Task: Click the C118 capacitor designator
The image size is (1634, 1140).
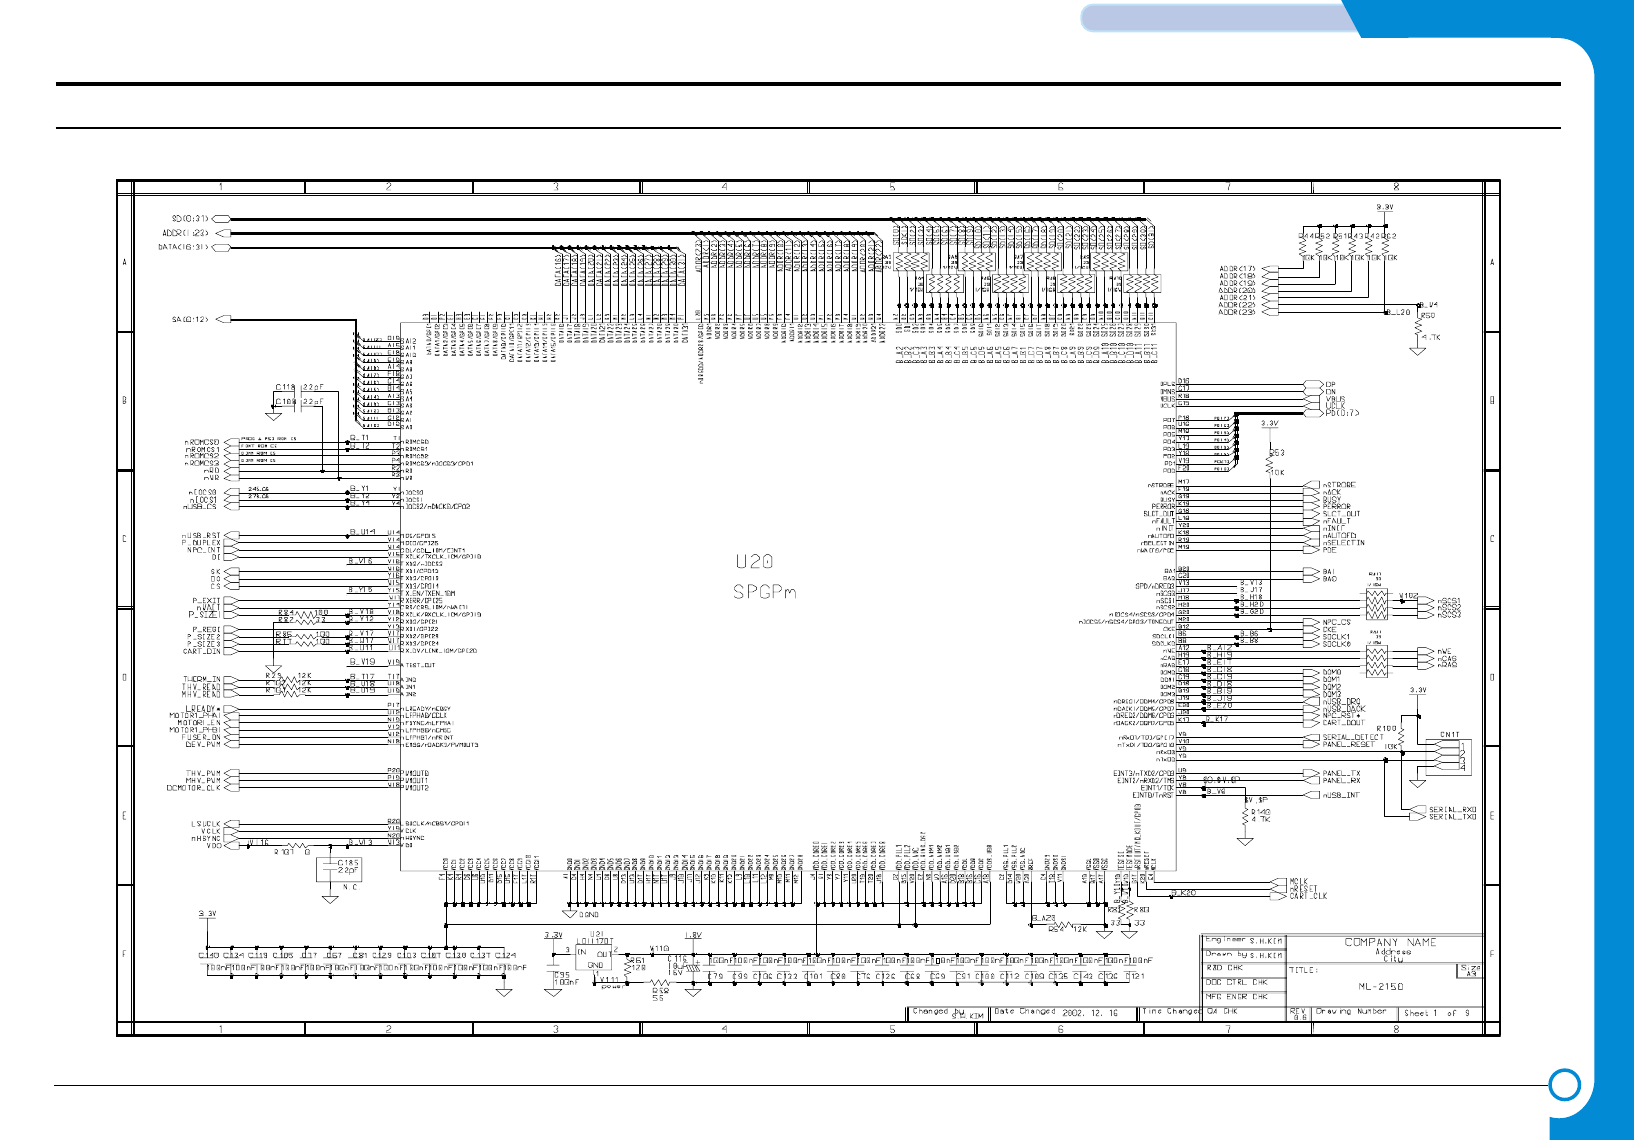Action: coord(286,387)
